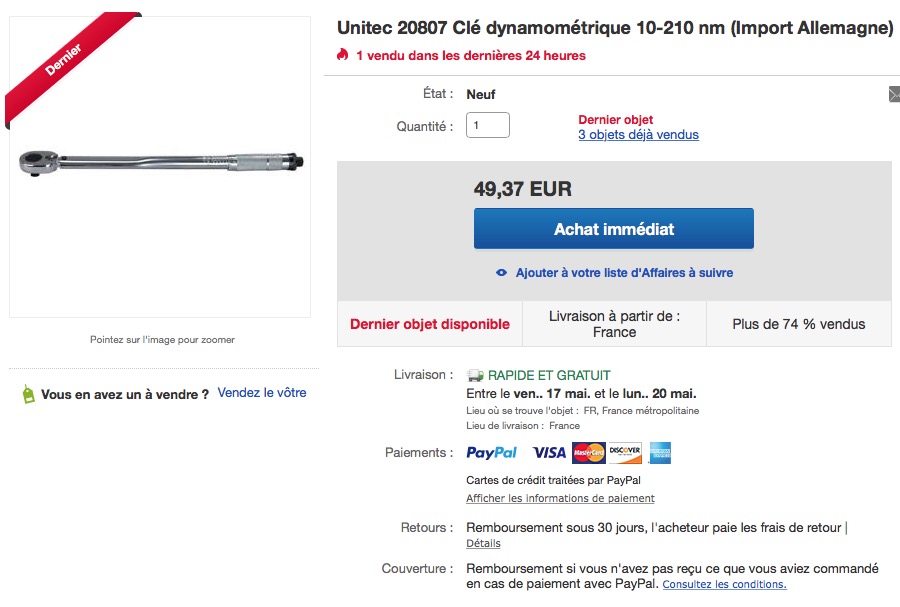
Task: Add item via Ajouter à votre liste d'Affaires
Action: [x=624, y=273]
